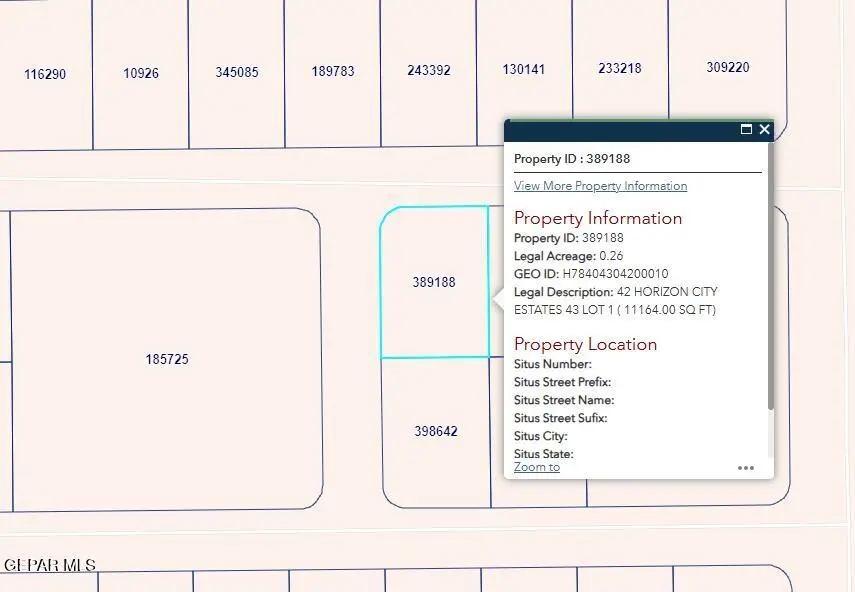This screenshot has height=592, width=855.
Task: Click the popup's vertical scrollbar
Action: [x=770, y=280]
